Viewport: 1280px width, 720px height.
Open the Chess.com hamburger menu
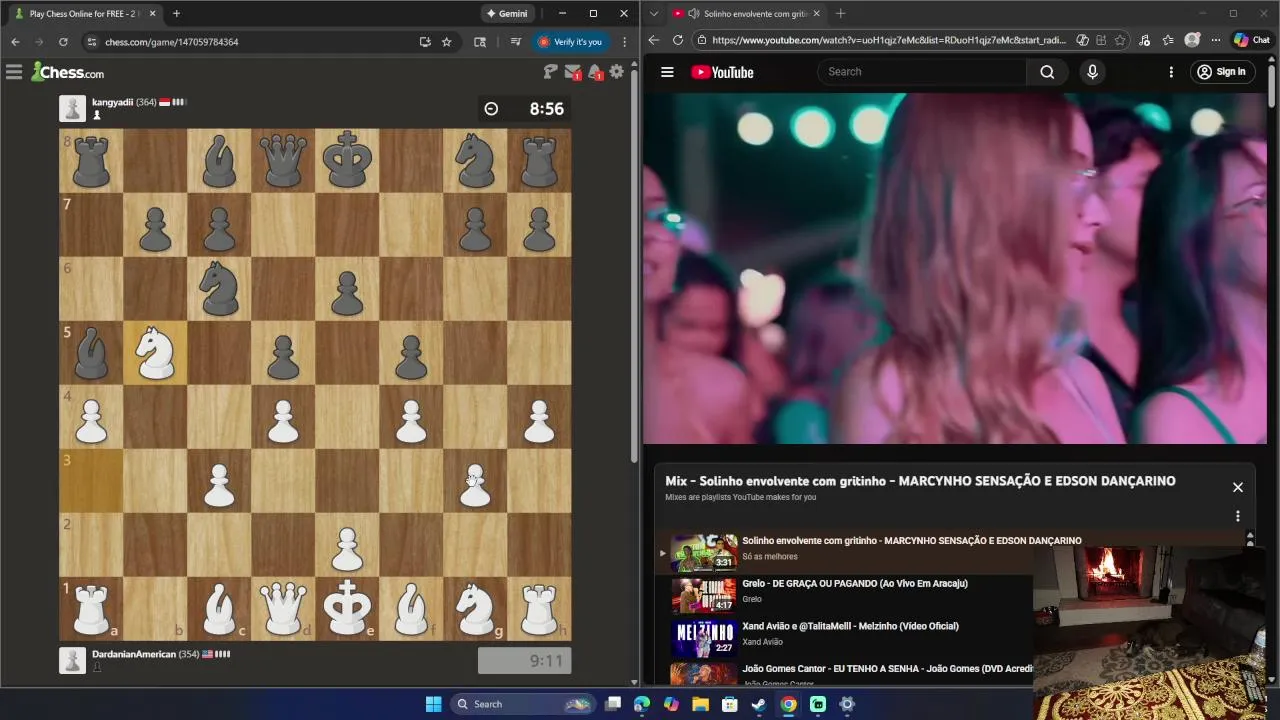tap(14, 72)
